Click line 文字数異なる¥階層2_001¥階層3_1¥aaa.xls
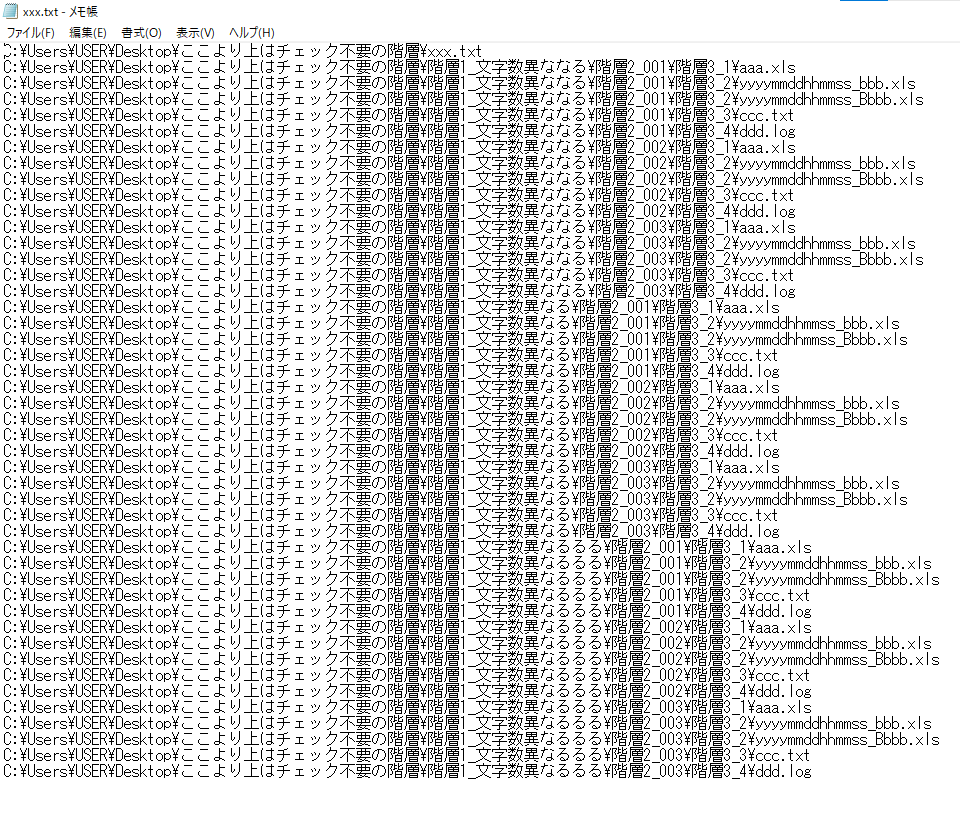Viewport: 960px width, 832px height. coord(391,307)
